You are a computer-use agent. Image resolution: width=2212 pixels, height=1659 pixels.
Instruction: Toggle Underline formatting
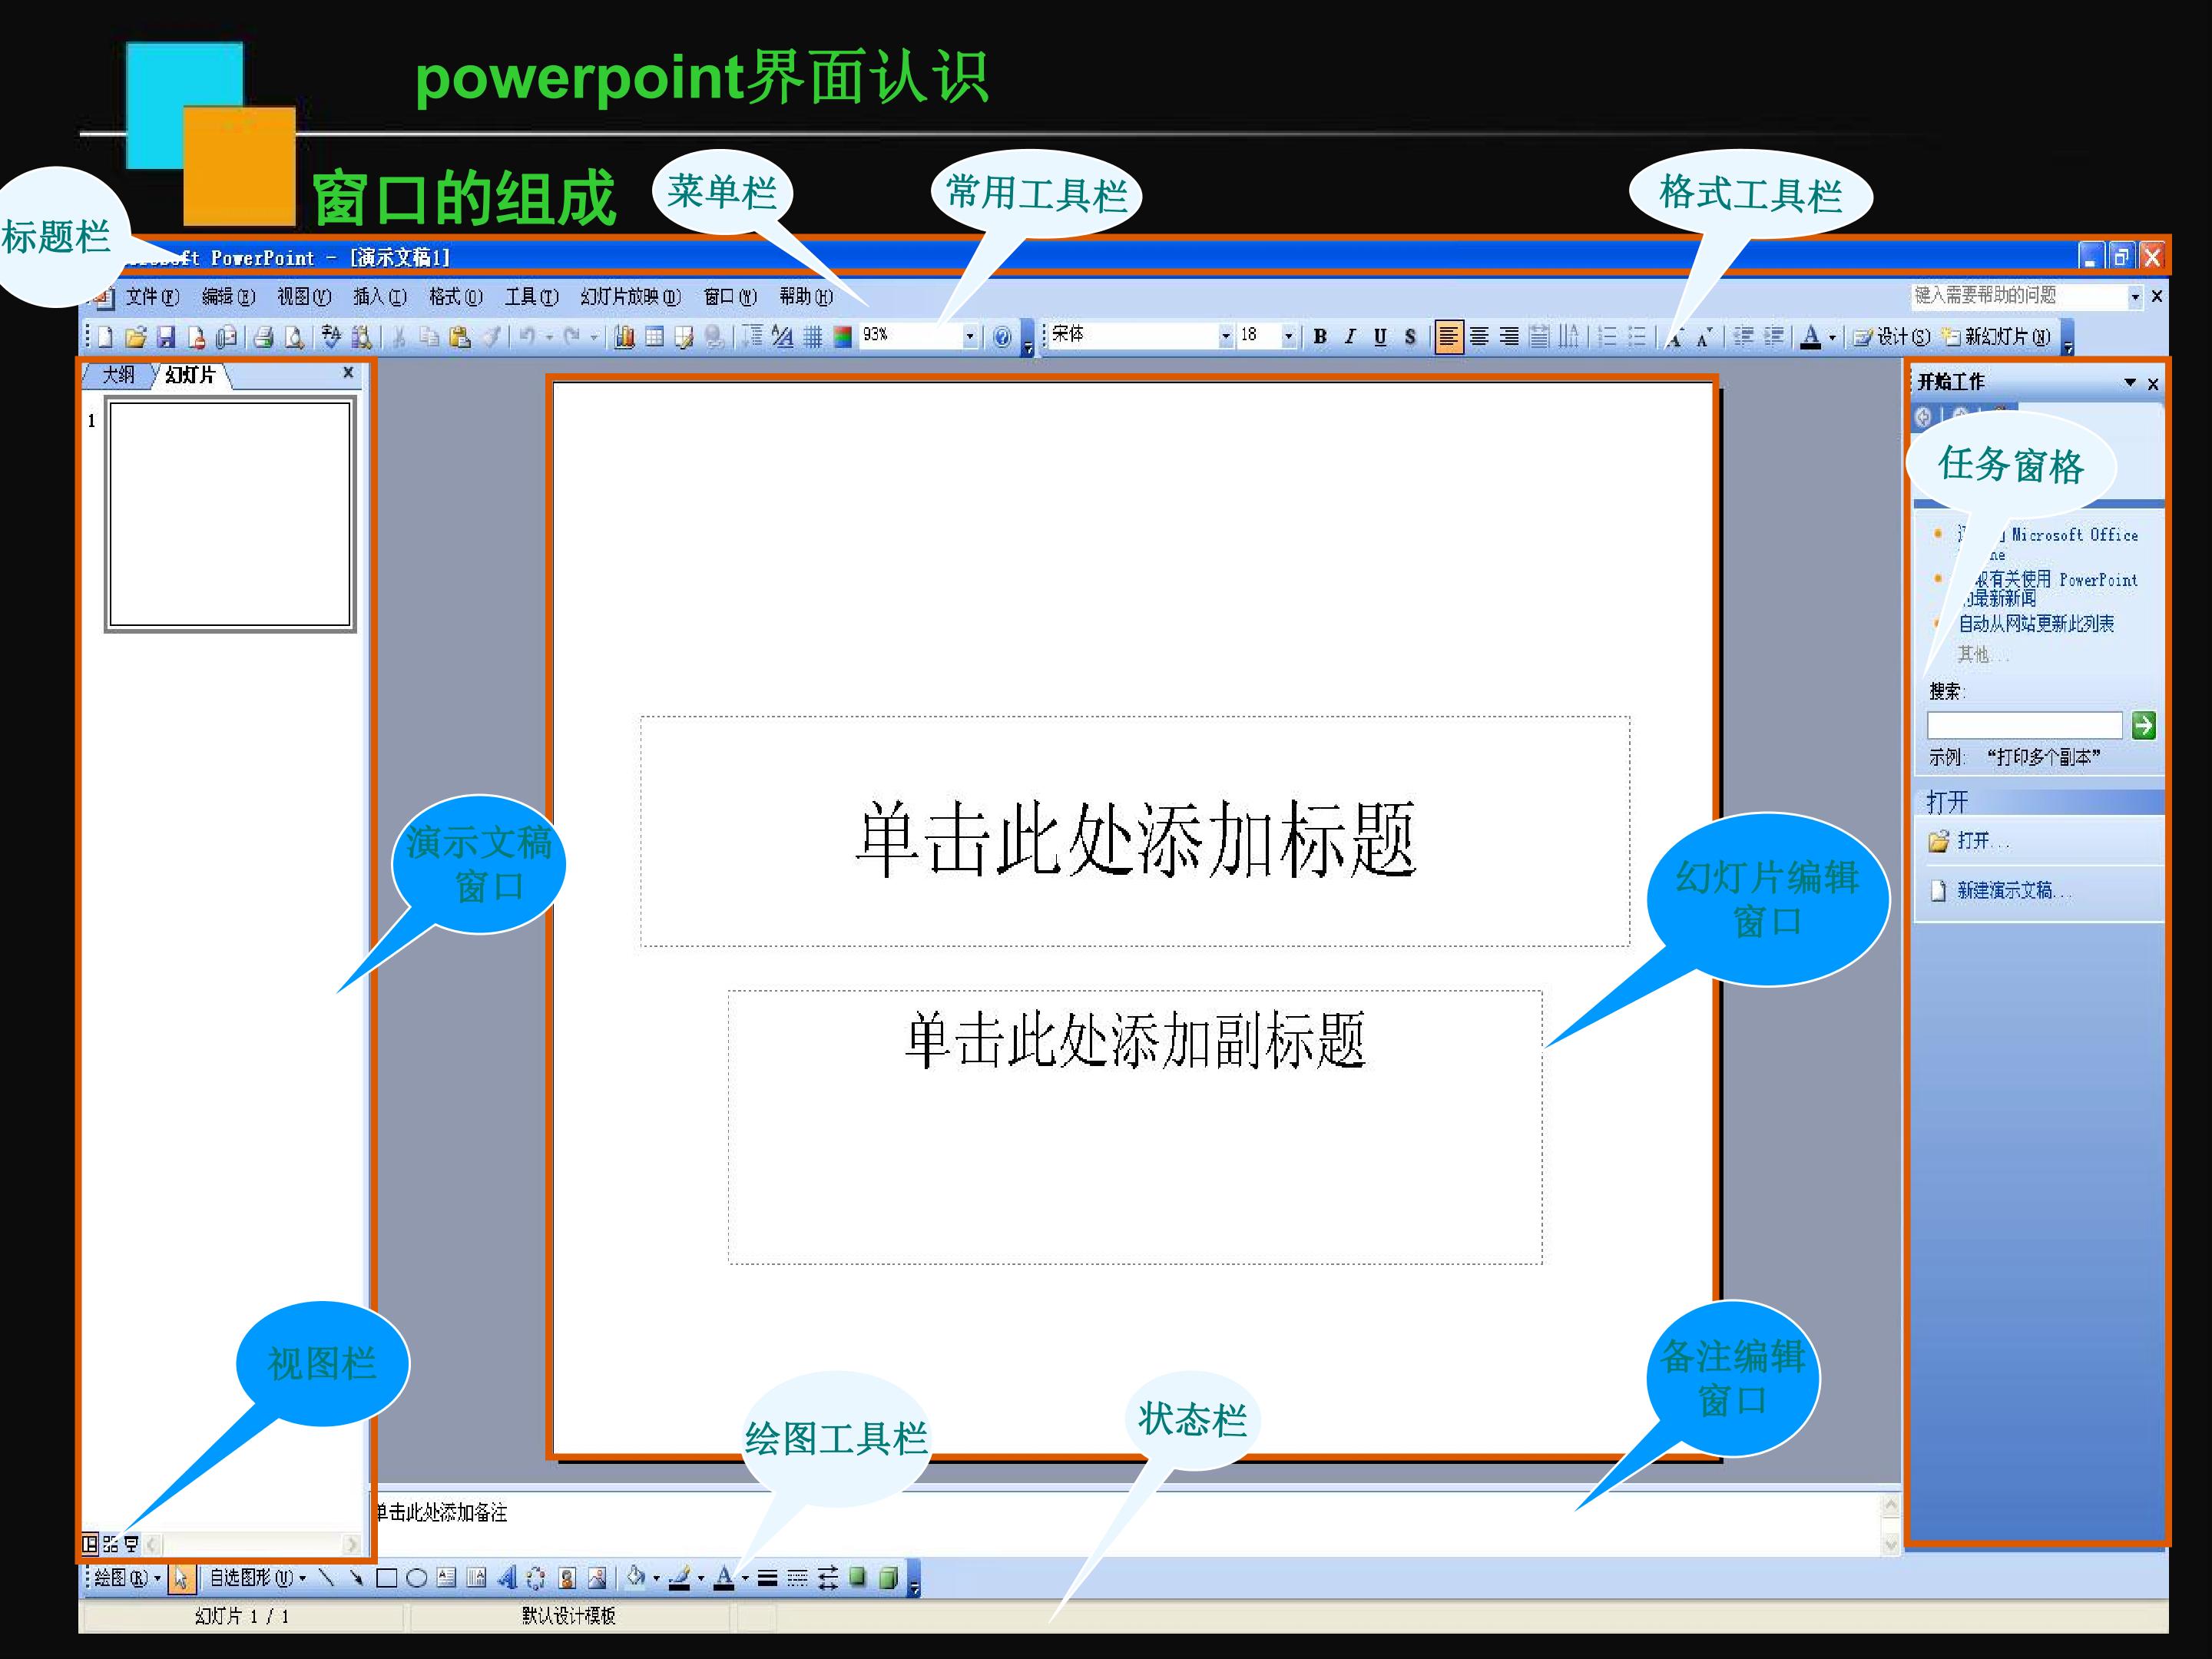tap(1380, 337)
